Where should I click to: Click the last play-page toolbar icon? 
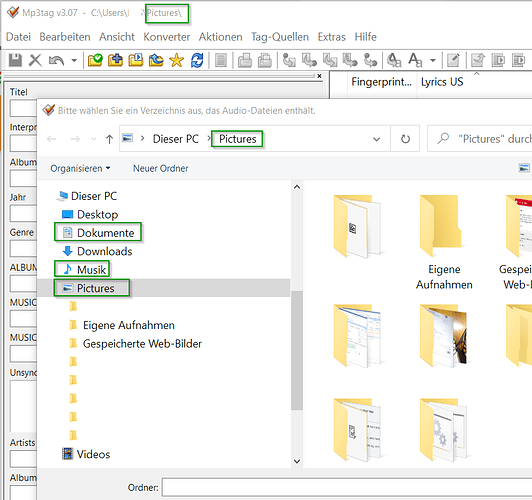click(518, 60)
